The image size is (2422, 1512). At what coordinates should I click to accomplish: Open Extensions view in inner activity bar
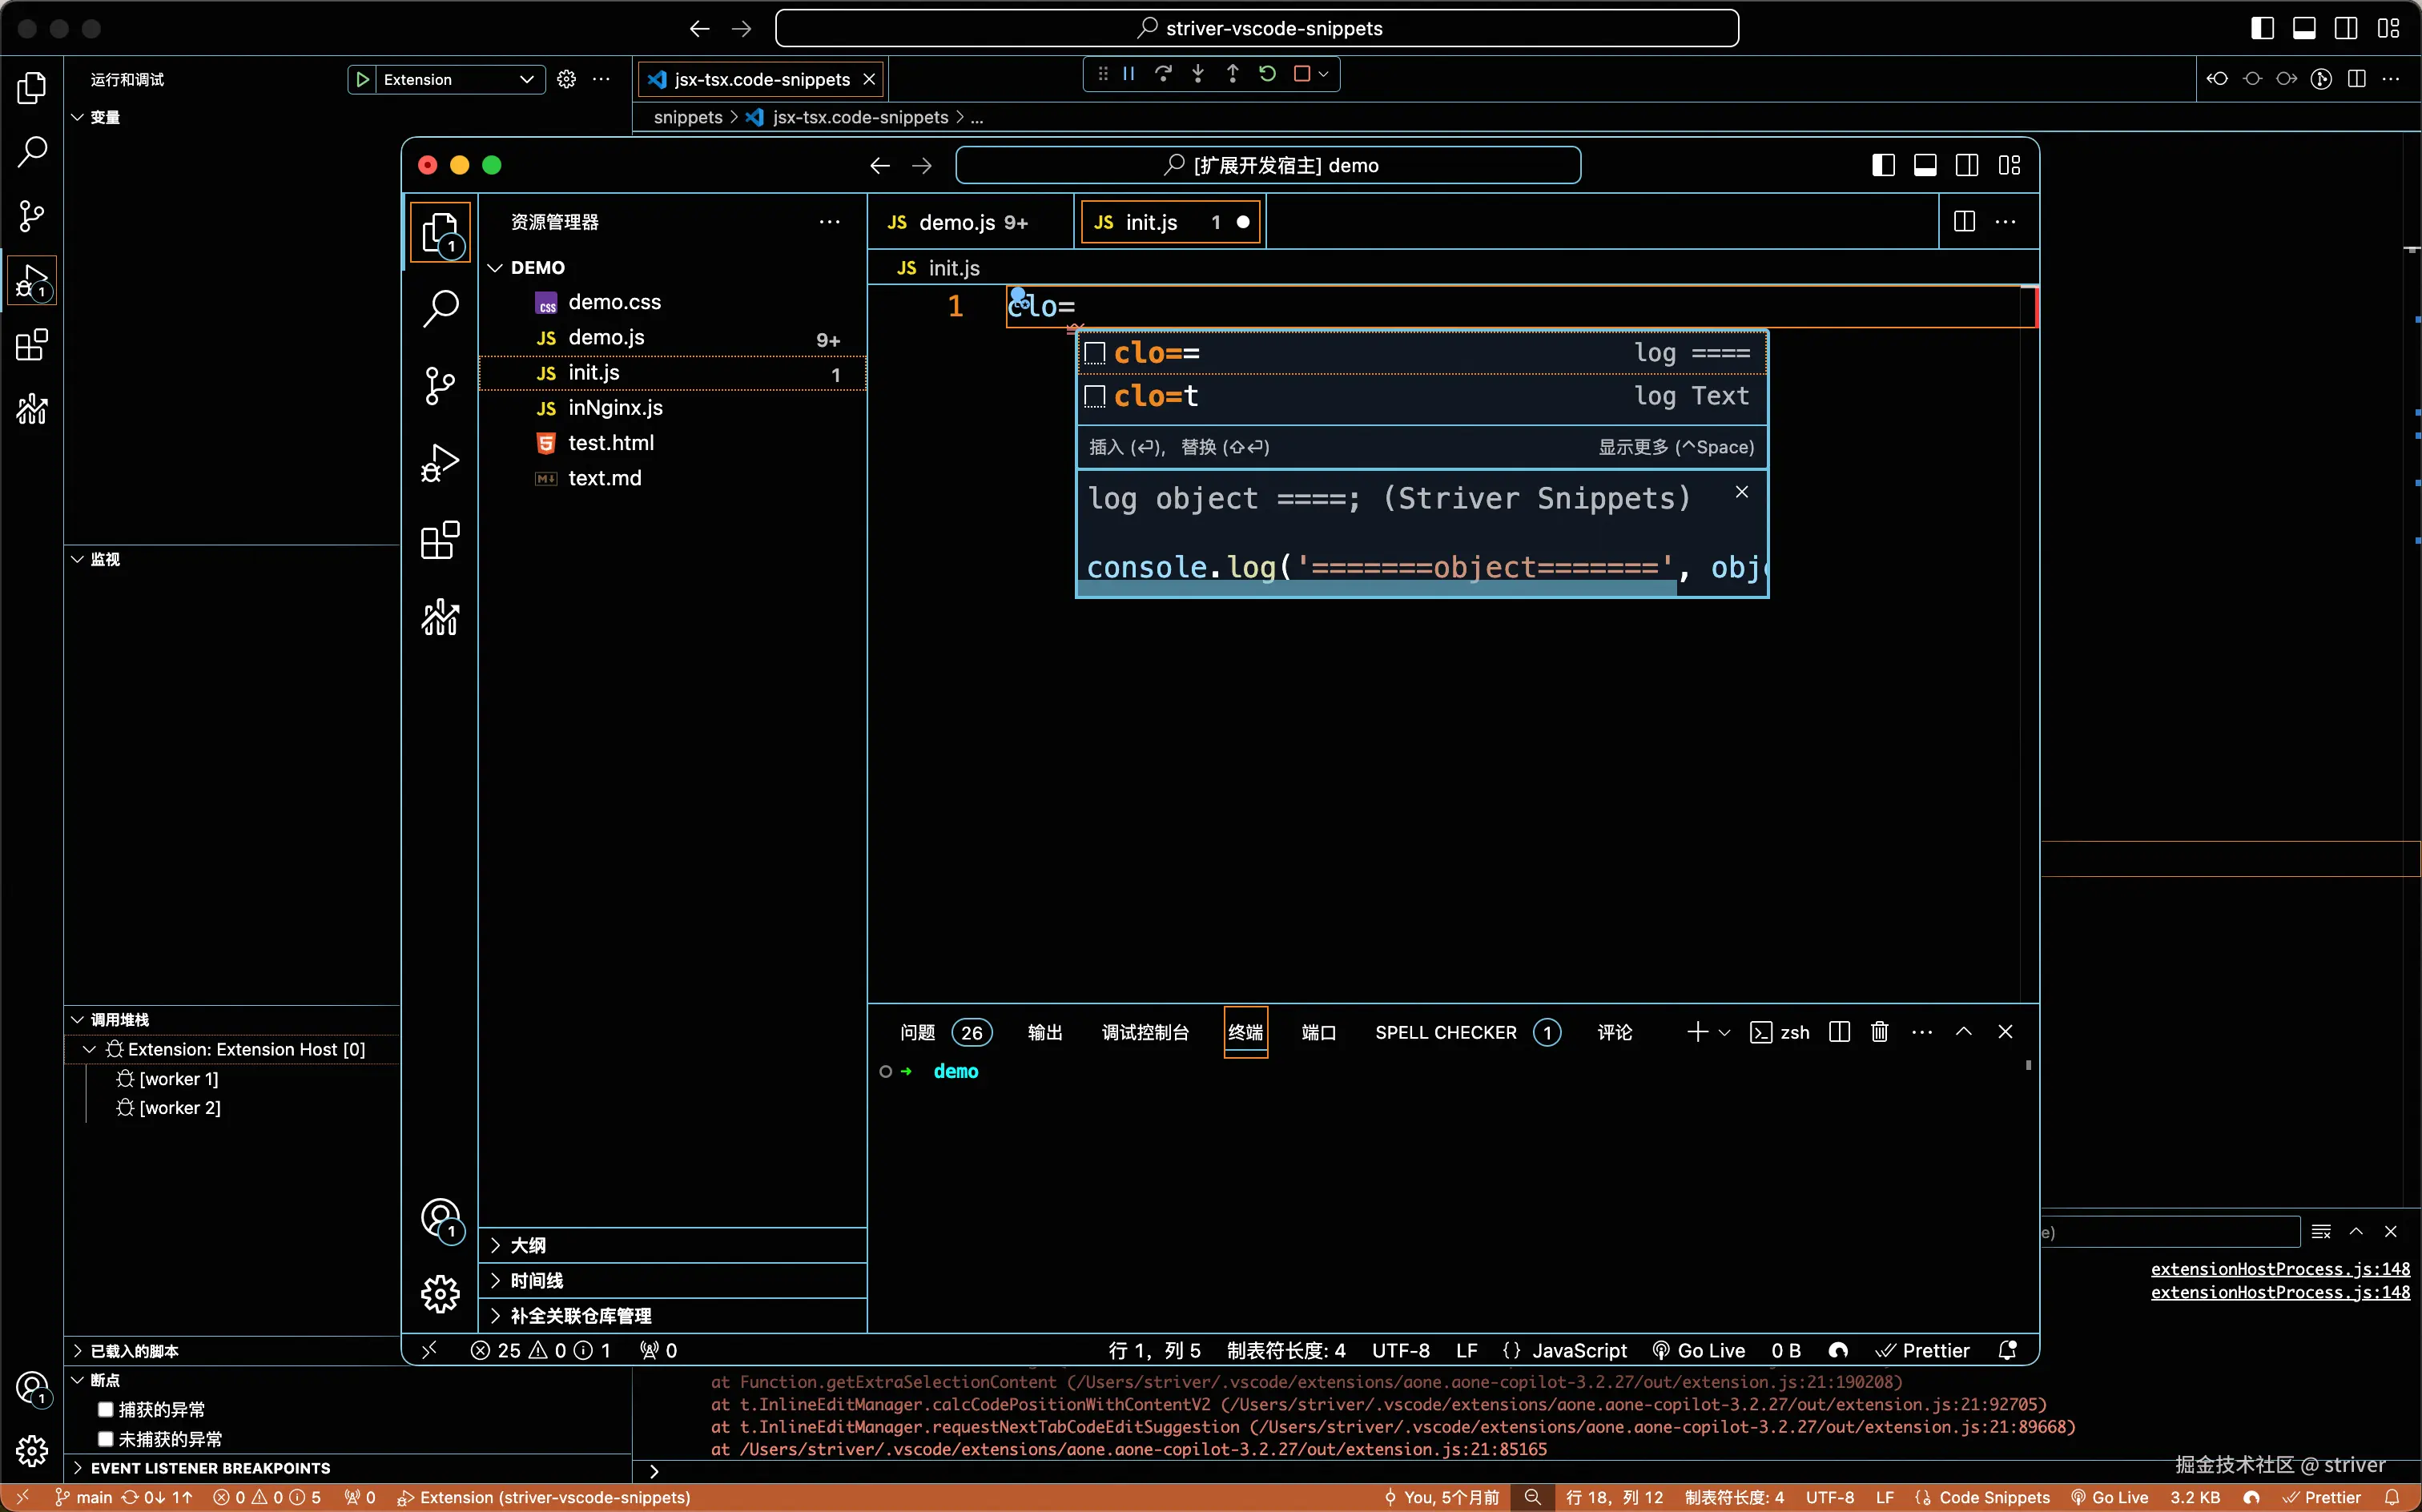coord(440,541)
